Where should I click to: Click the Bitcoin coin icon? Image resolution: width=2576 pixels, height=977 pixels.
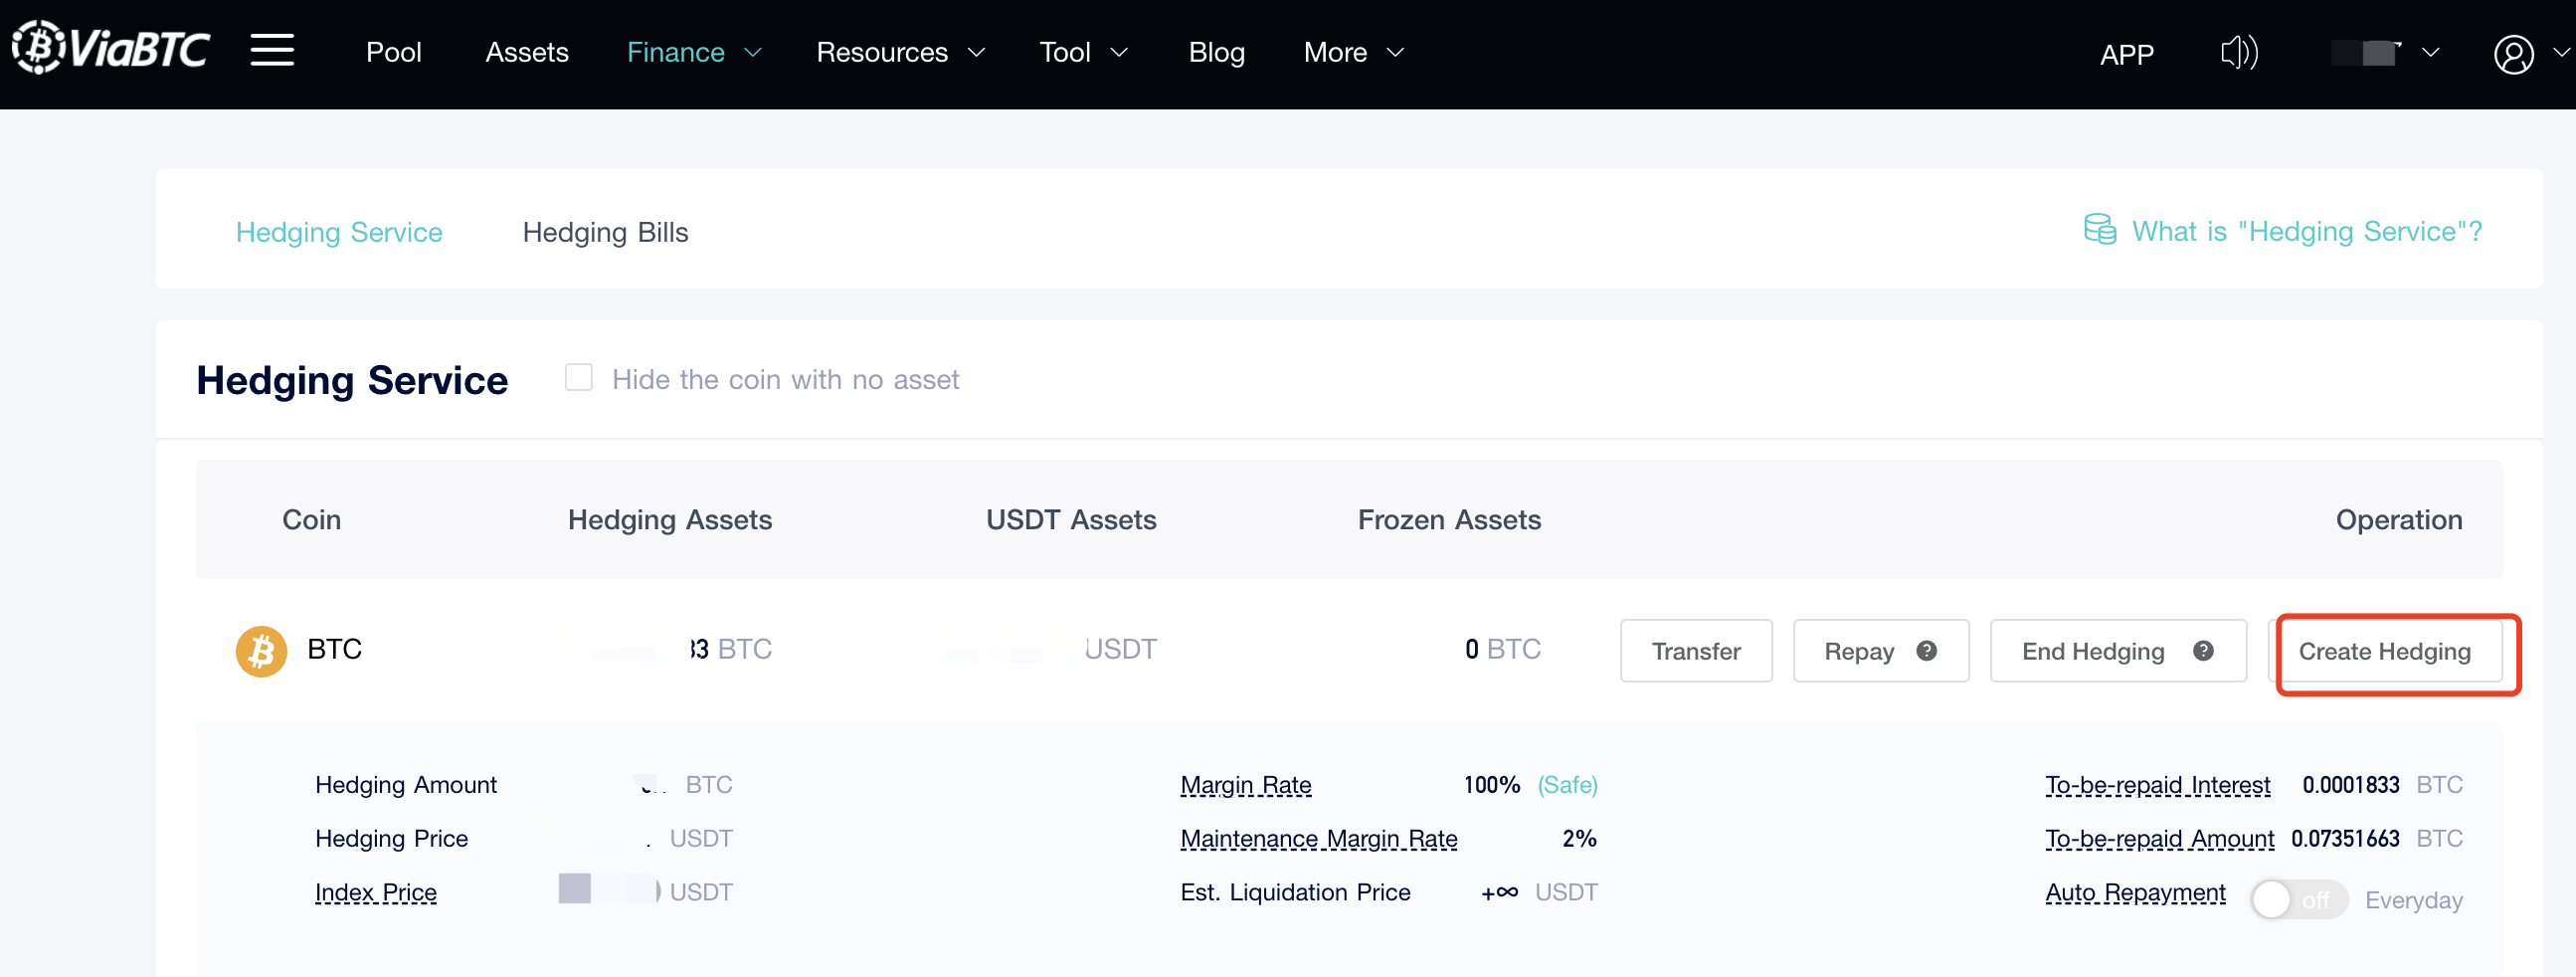tap(261, 651)
